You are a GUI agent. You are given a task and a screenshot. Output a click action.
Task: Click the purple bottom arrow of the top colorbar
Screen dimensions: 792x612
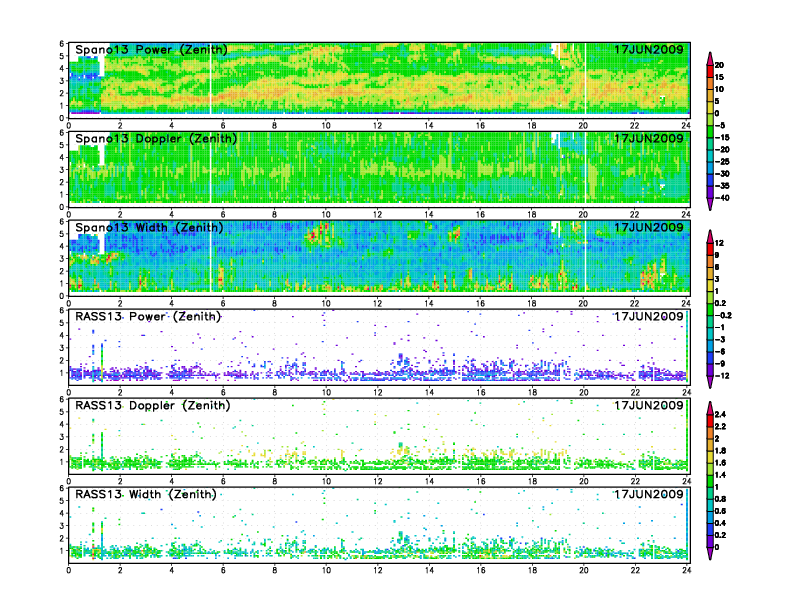tap(710, 204)
